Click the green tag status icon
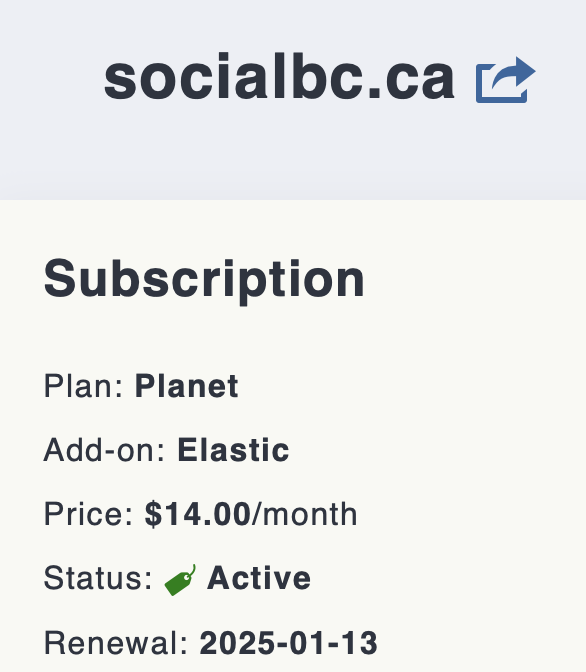Screen dimensions: 586x672 click(180, 580)
